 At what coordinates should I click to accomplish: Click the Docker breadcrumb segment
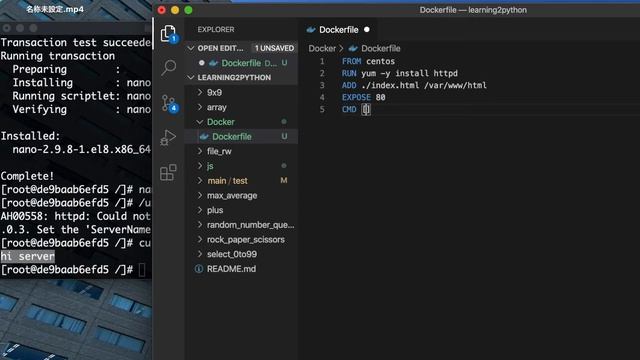(322, 48)
